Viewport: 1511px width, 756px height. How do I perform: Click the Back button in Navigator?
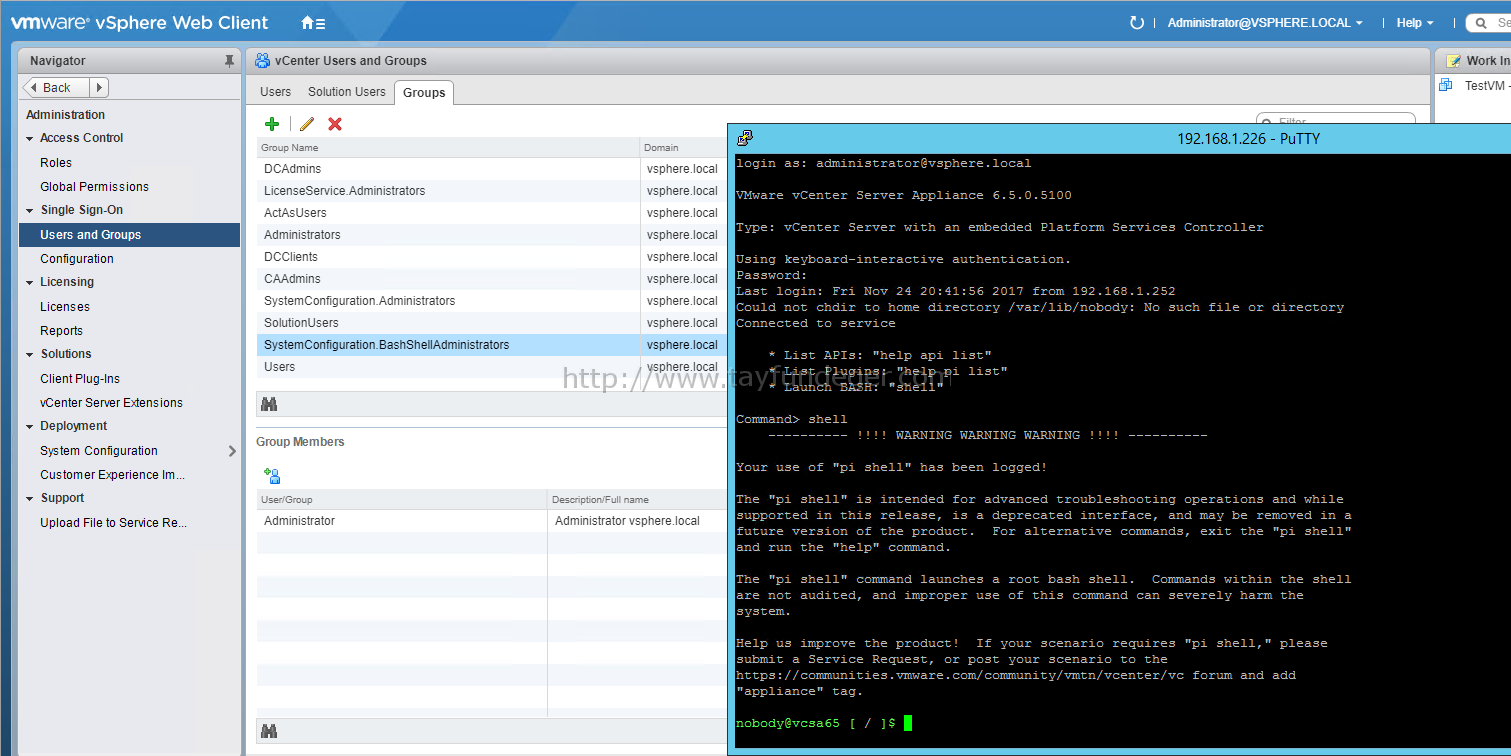pos(56,88)
